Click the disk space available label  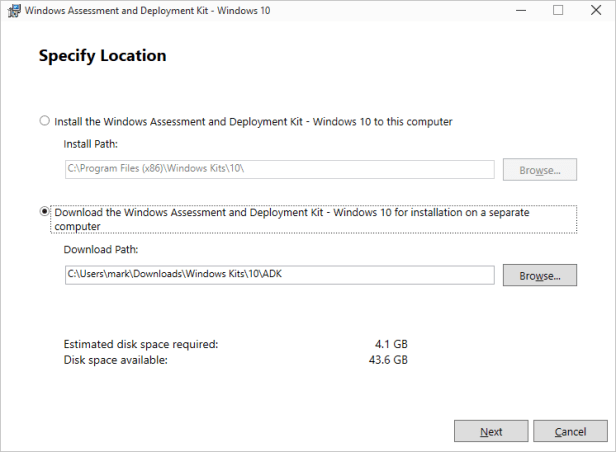coord(115,360)
